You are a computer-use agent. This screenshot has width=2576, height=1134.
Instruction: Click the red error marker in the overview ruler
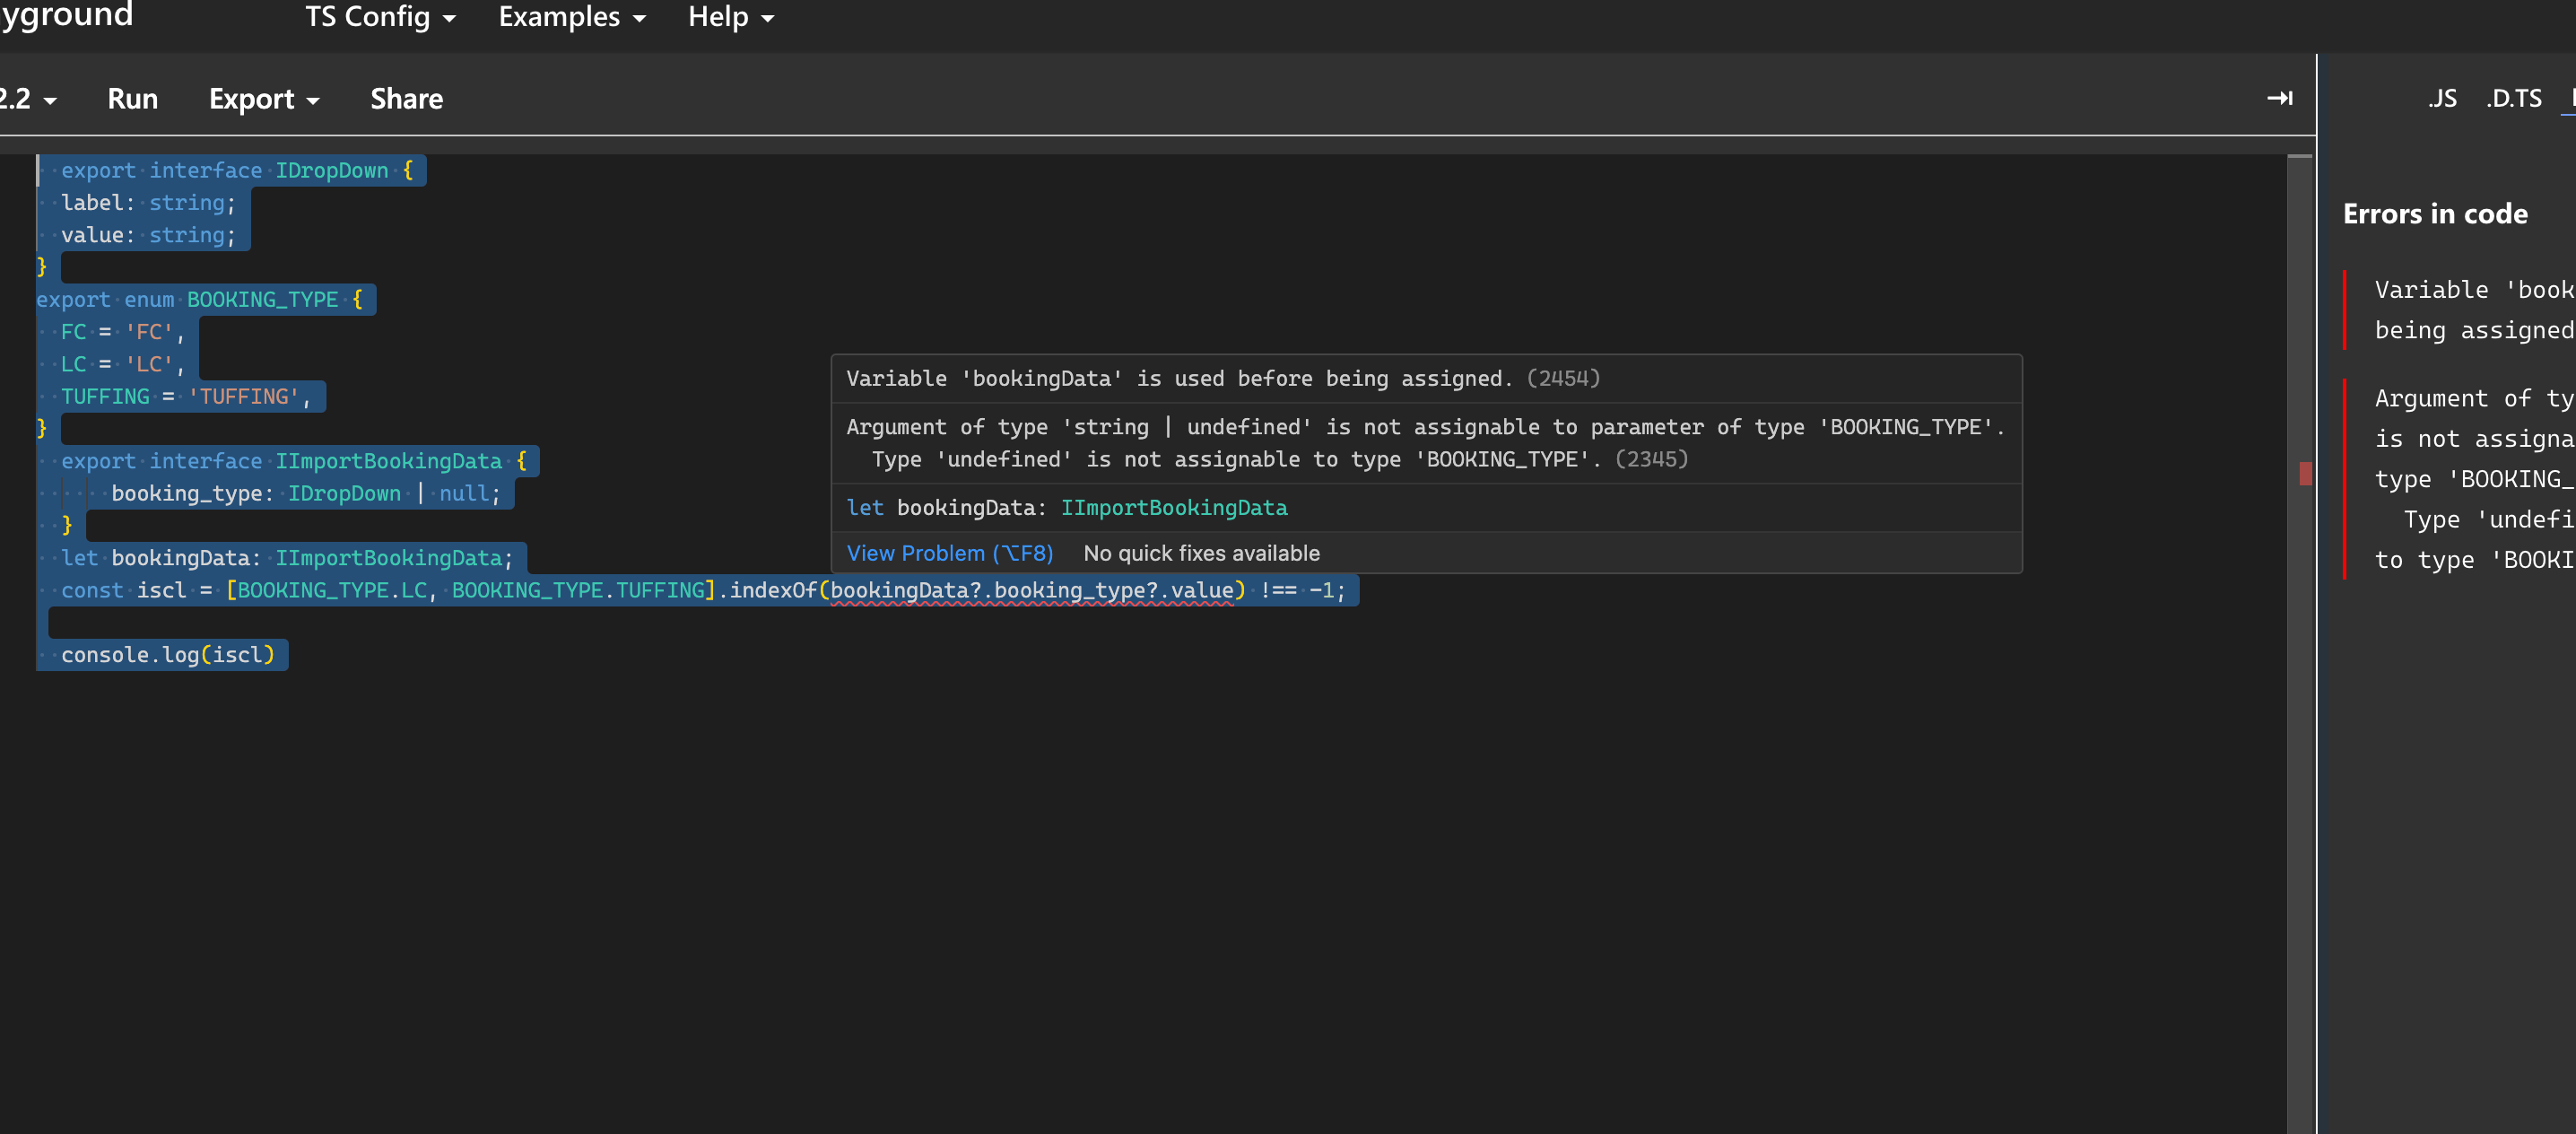2305,474
